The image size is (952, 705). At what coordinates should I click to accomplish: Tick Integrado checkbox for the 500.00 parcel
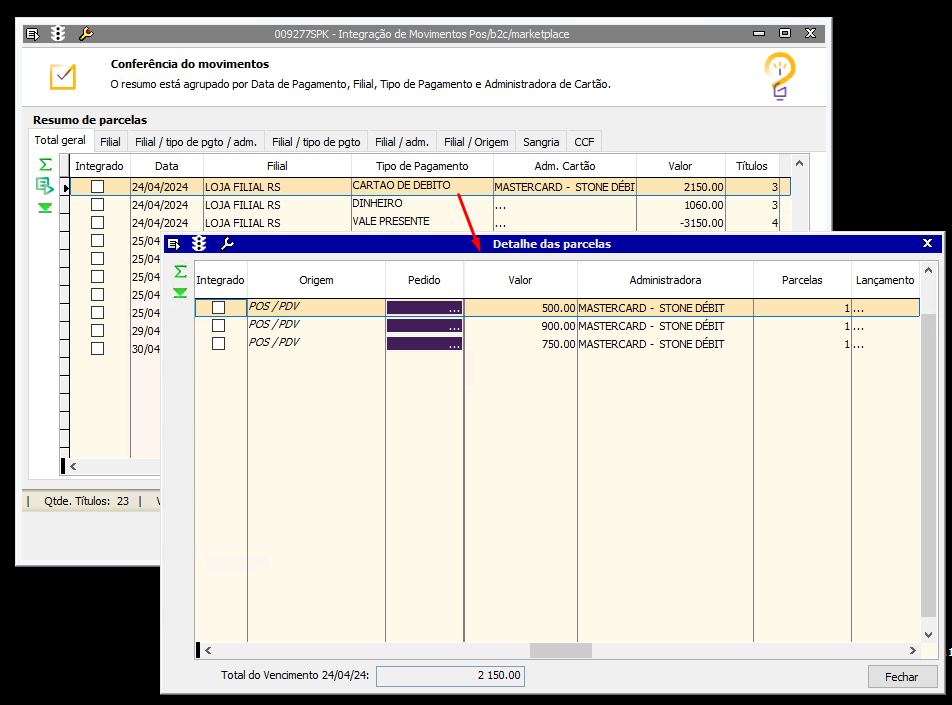pos(219,308)
